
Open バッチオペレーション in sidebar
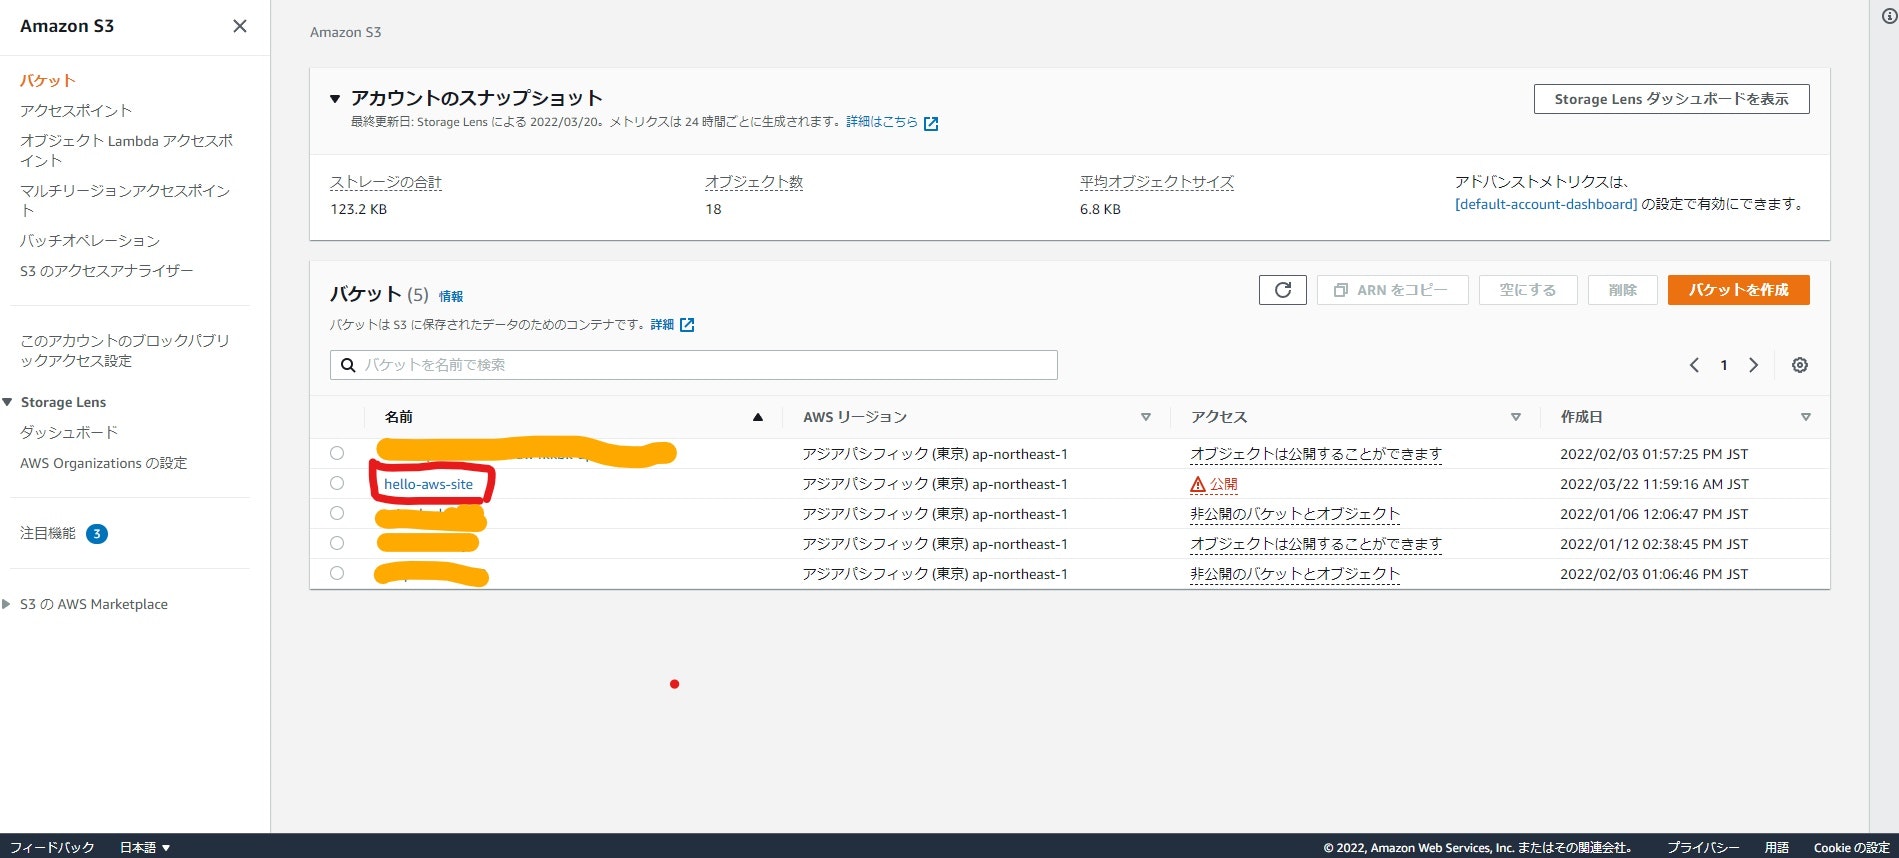point(90,240)
